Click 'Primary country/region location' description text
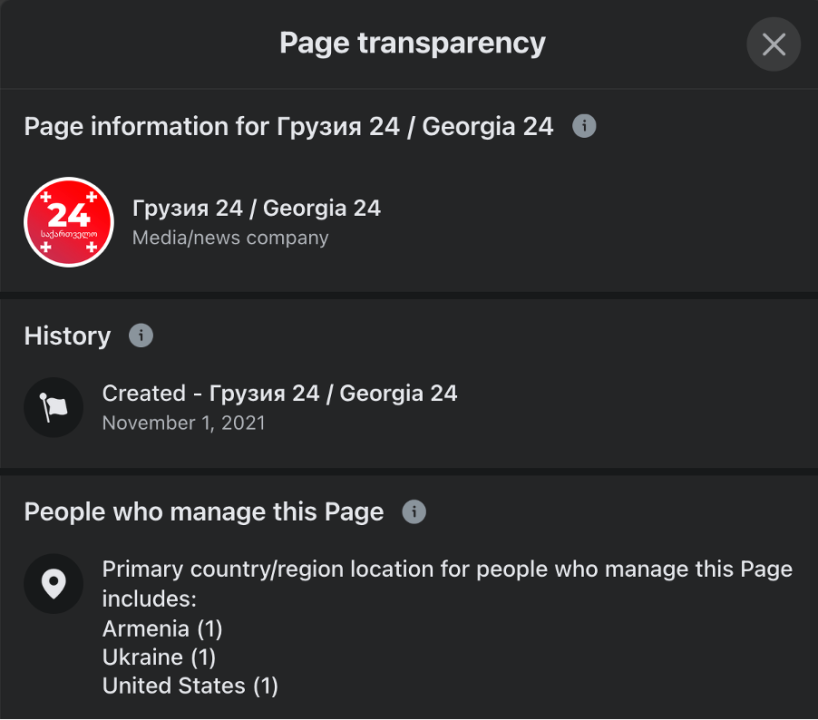The height and width of the screenshot is (720, 818). (x=447, y=584)
